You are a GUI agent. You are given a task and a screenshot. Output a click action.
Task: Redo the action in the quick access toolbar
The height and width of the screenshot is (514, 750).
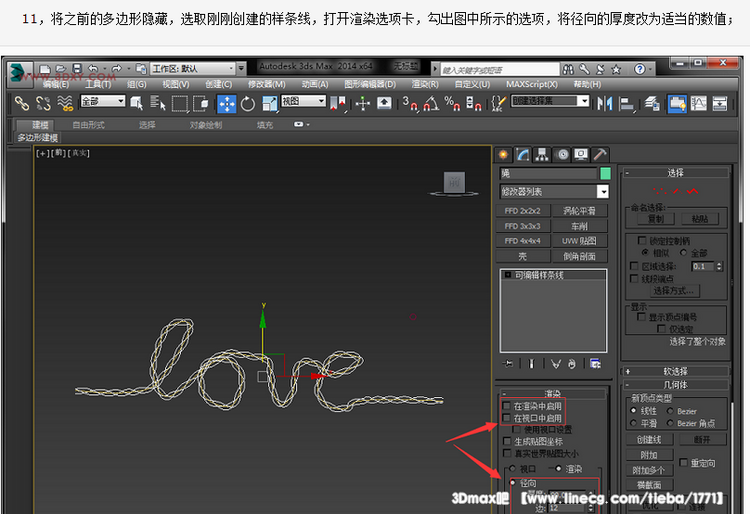tap(116, 69)
